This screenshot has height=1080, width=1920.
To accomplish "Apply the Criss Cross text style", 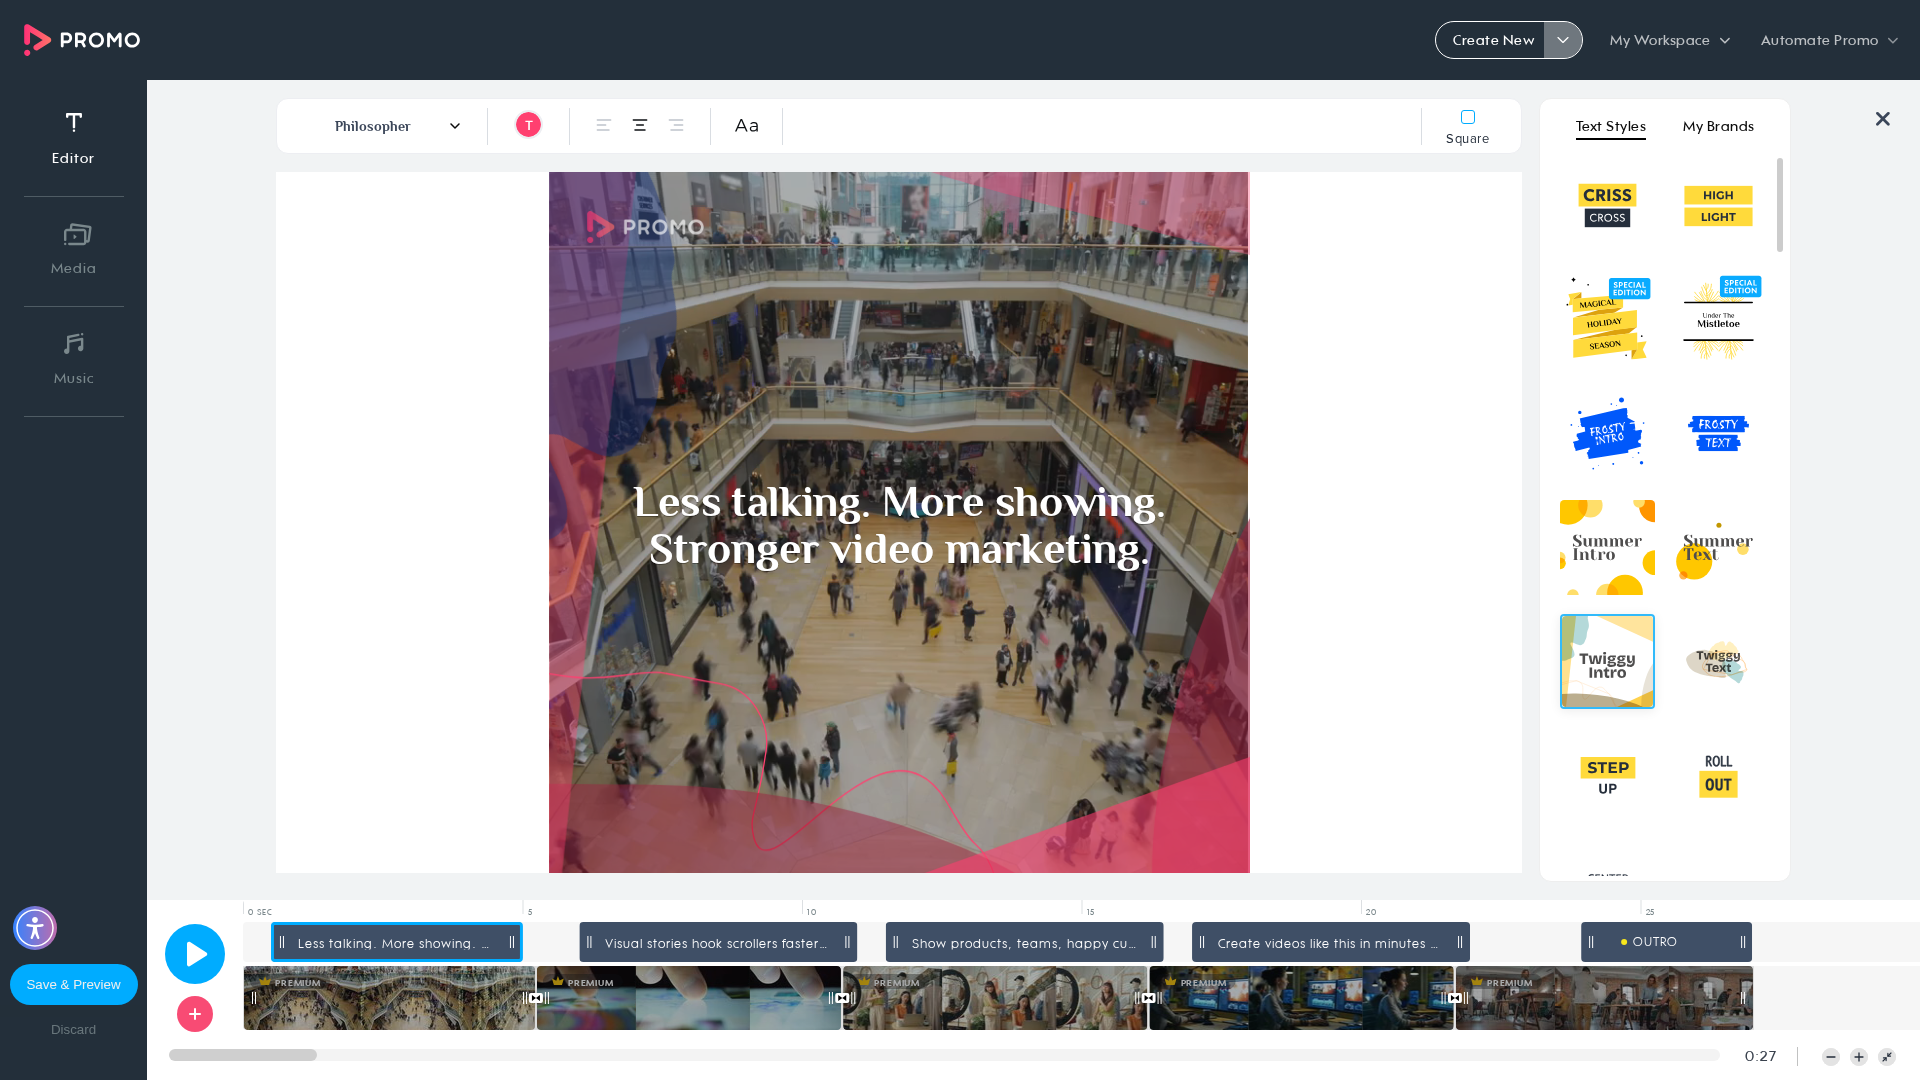I will click(1607, 206).
